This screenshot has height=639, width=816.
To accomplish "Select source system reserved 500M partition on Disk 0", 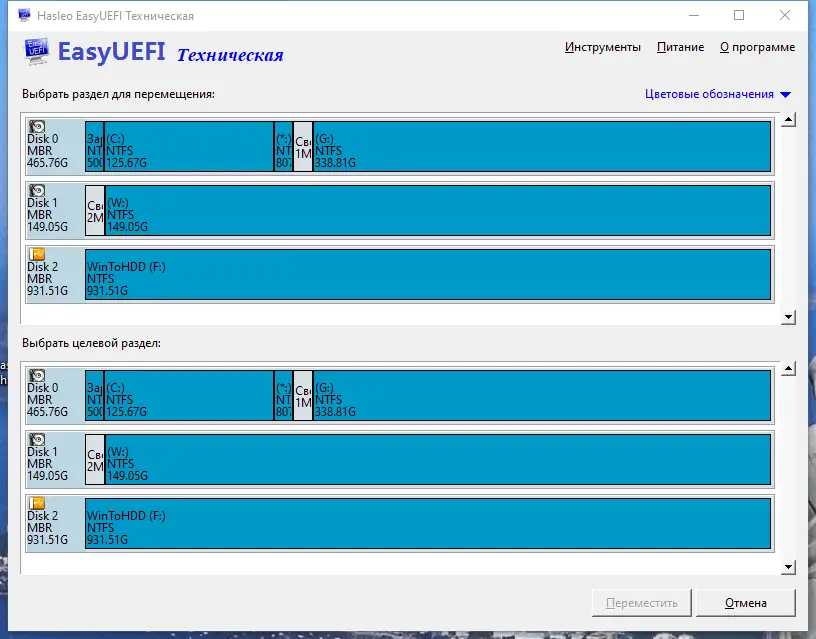I will 94,146.
